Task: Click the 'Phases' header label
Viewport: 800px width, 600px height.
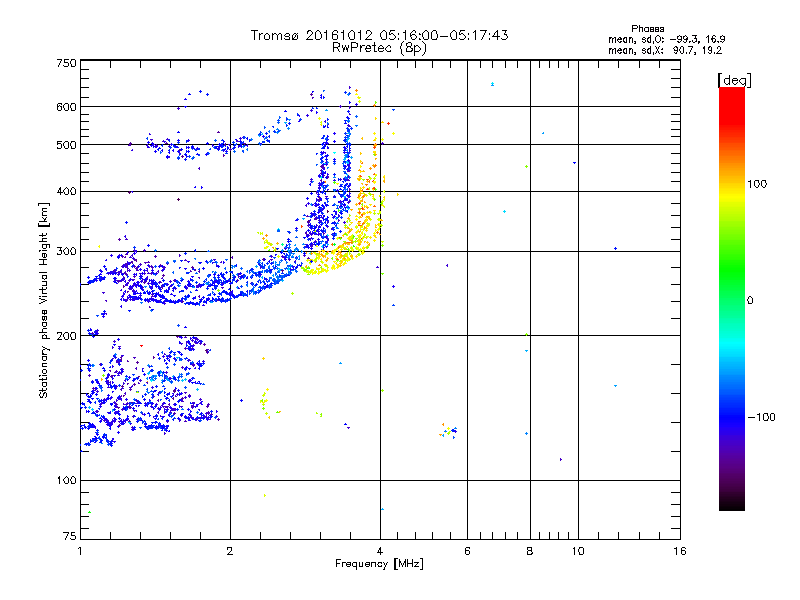Action: point(647,29)
